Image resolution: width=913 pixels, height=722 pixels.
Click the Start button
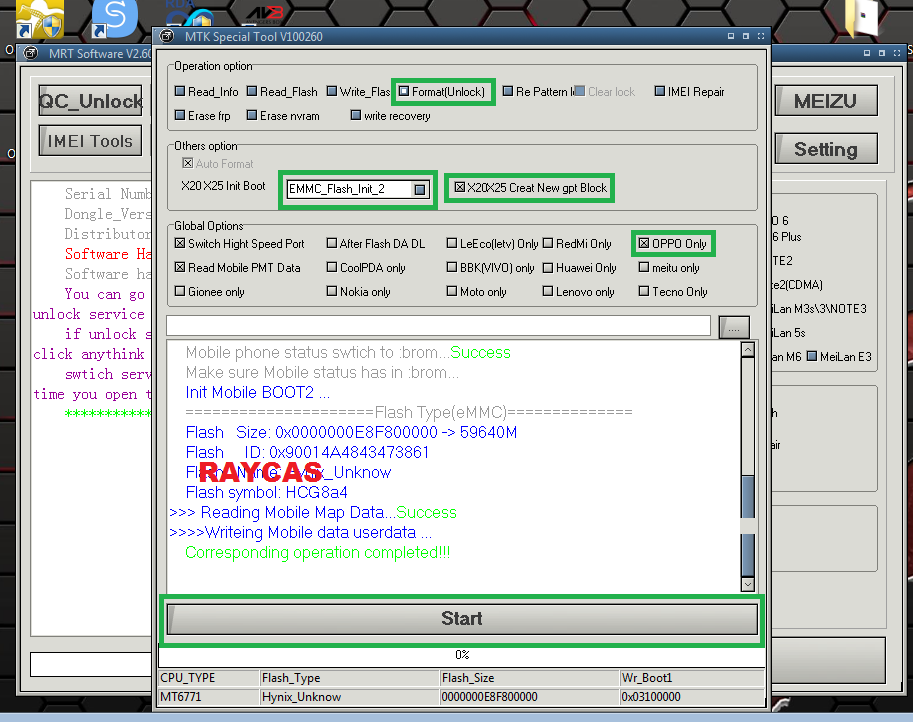pyautogui.click(x=462, y=619)
